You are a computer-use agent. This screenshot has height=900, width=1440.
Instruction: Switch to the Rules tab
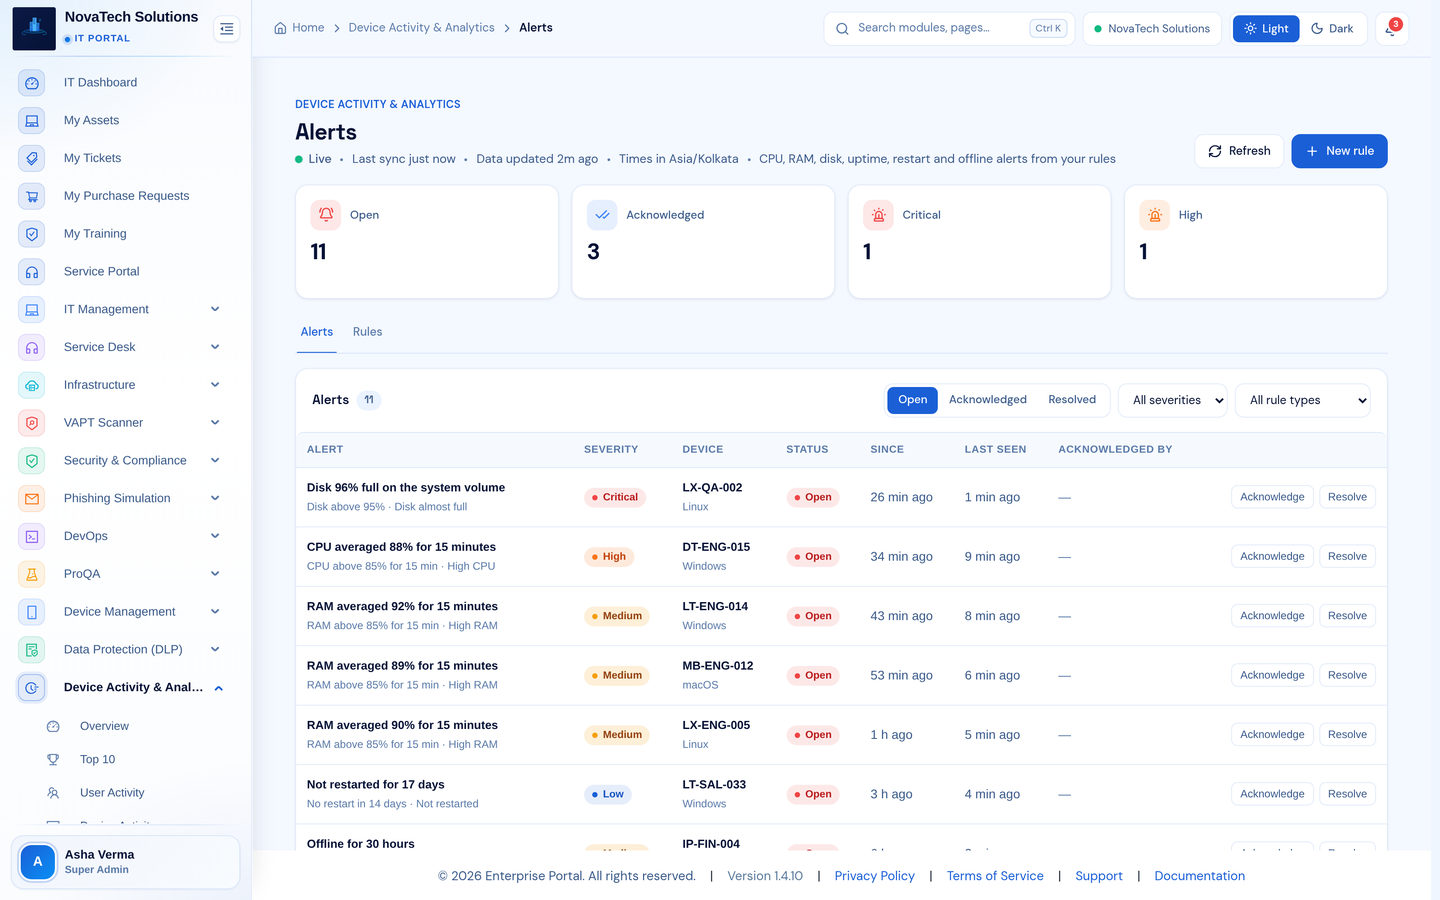click(x=367, y=332)
